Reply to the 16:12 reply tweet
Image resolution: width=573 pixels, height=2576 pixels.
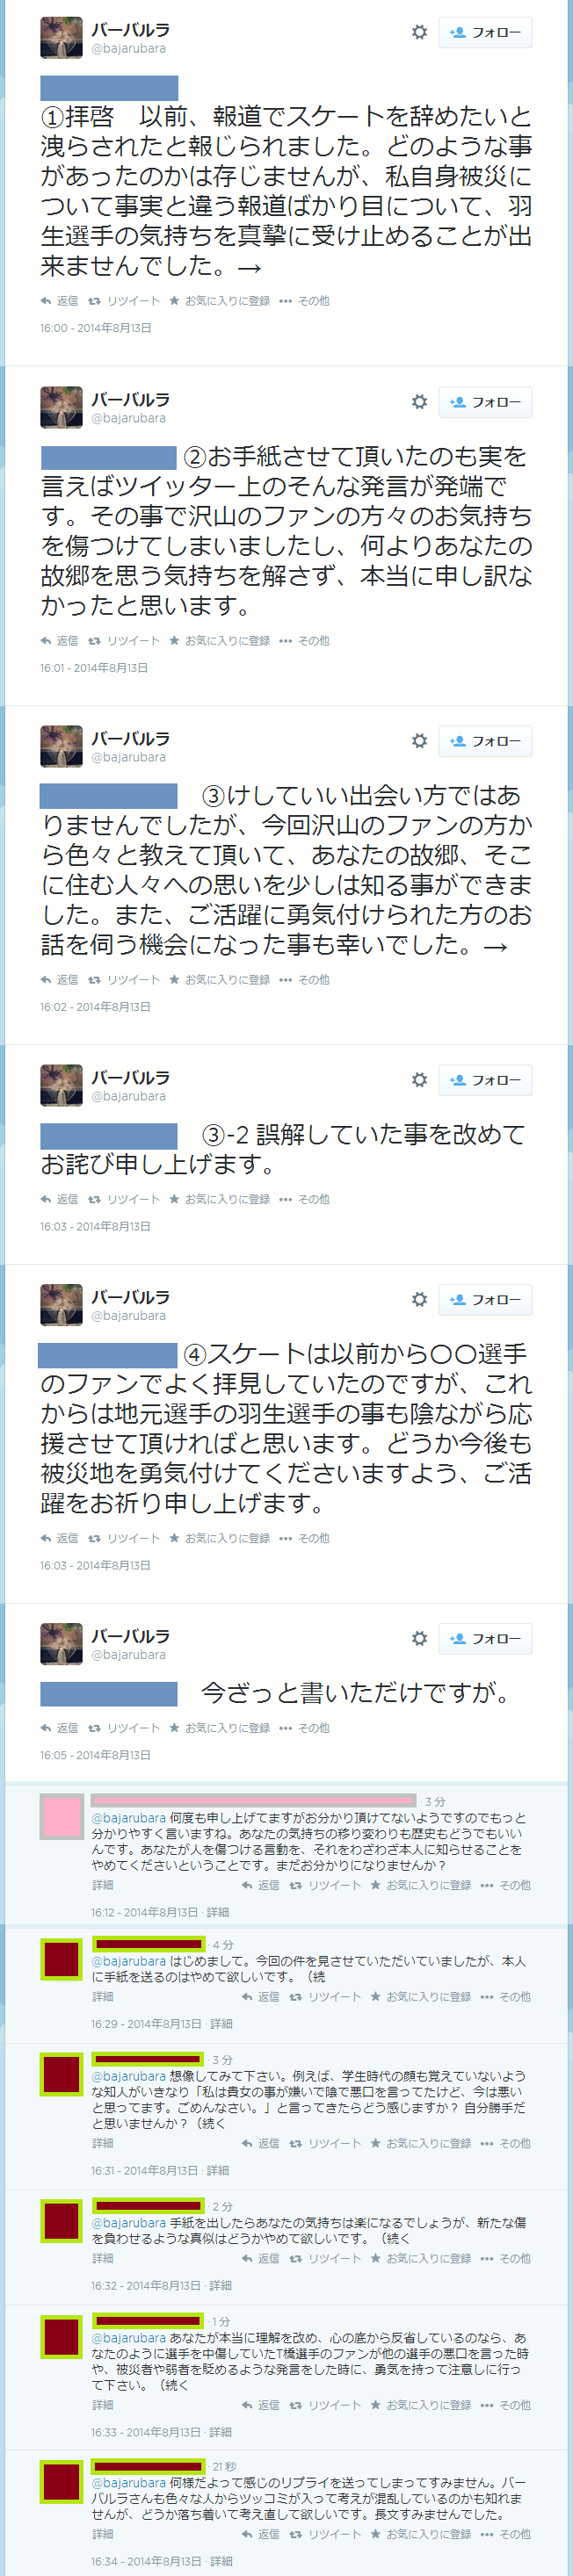tap(260, 1885)
